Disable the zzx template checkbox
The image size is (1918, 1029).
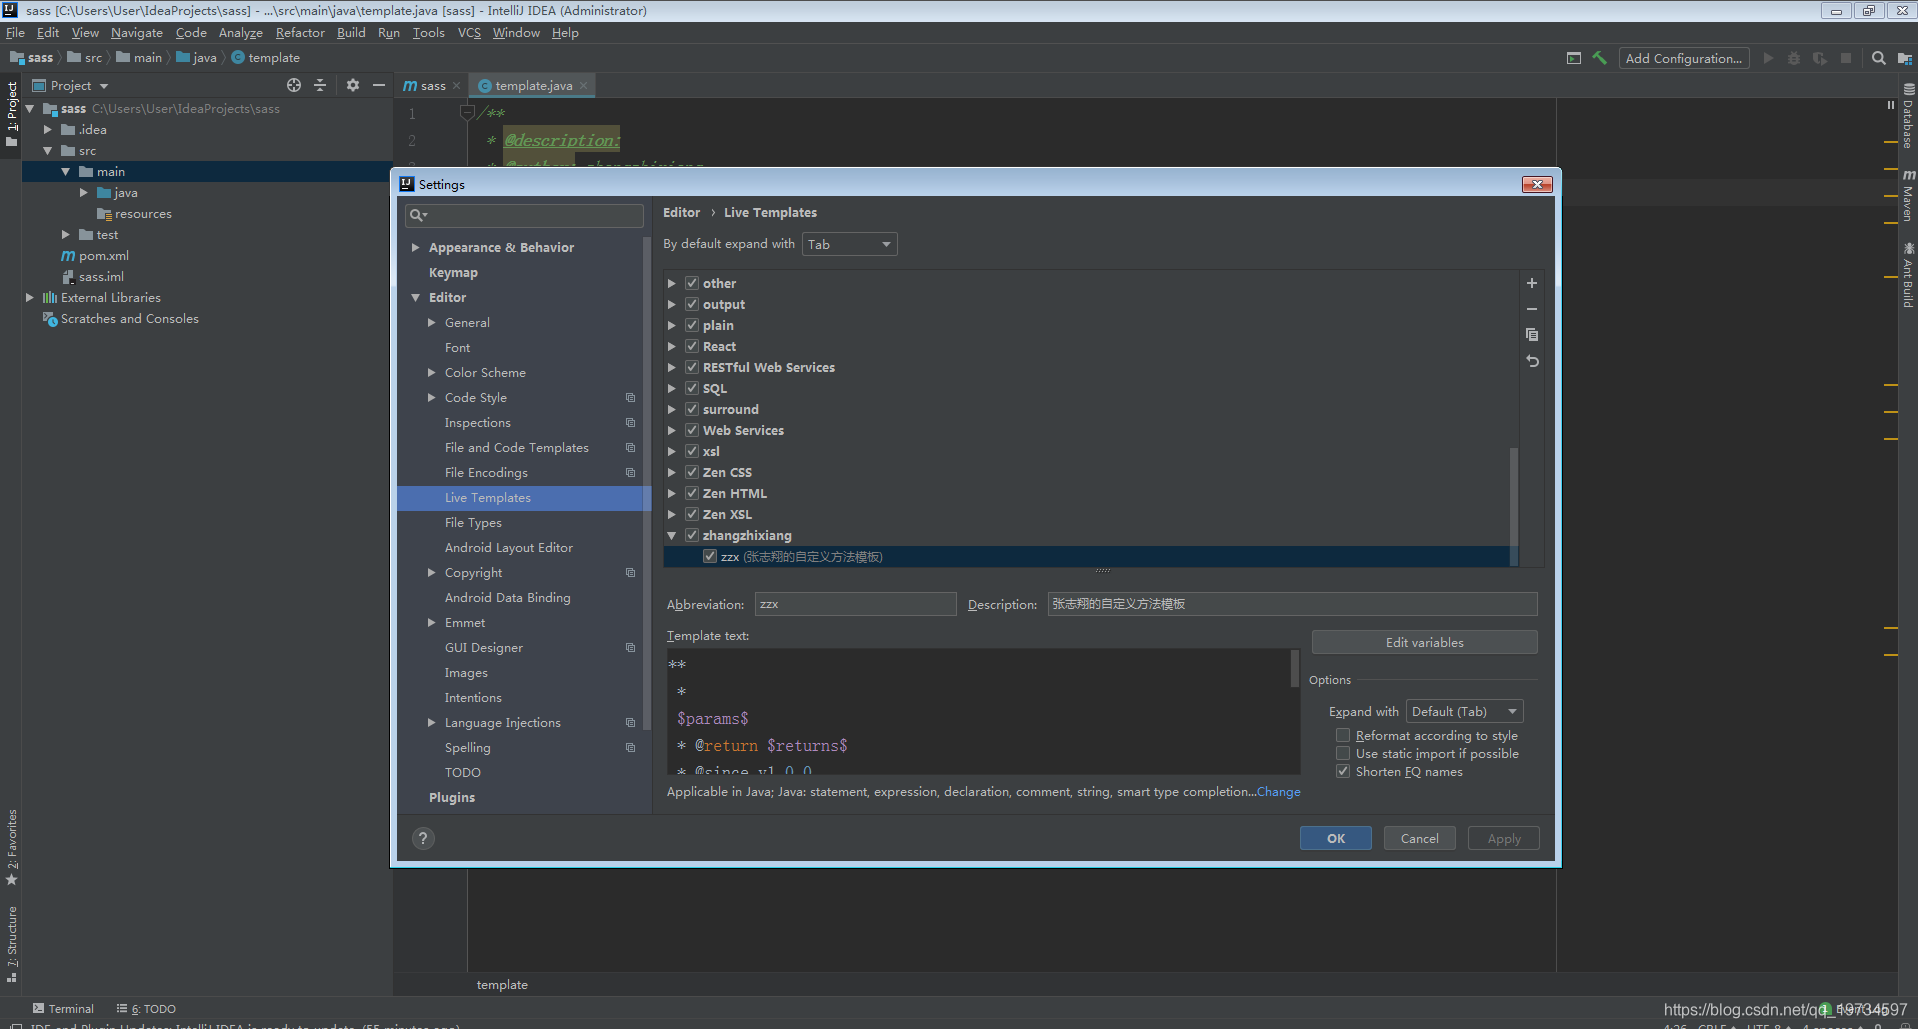click(x=710, y=556)
